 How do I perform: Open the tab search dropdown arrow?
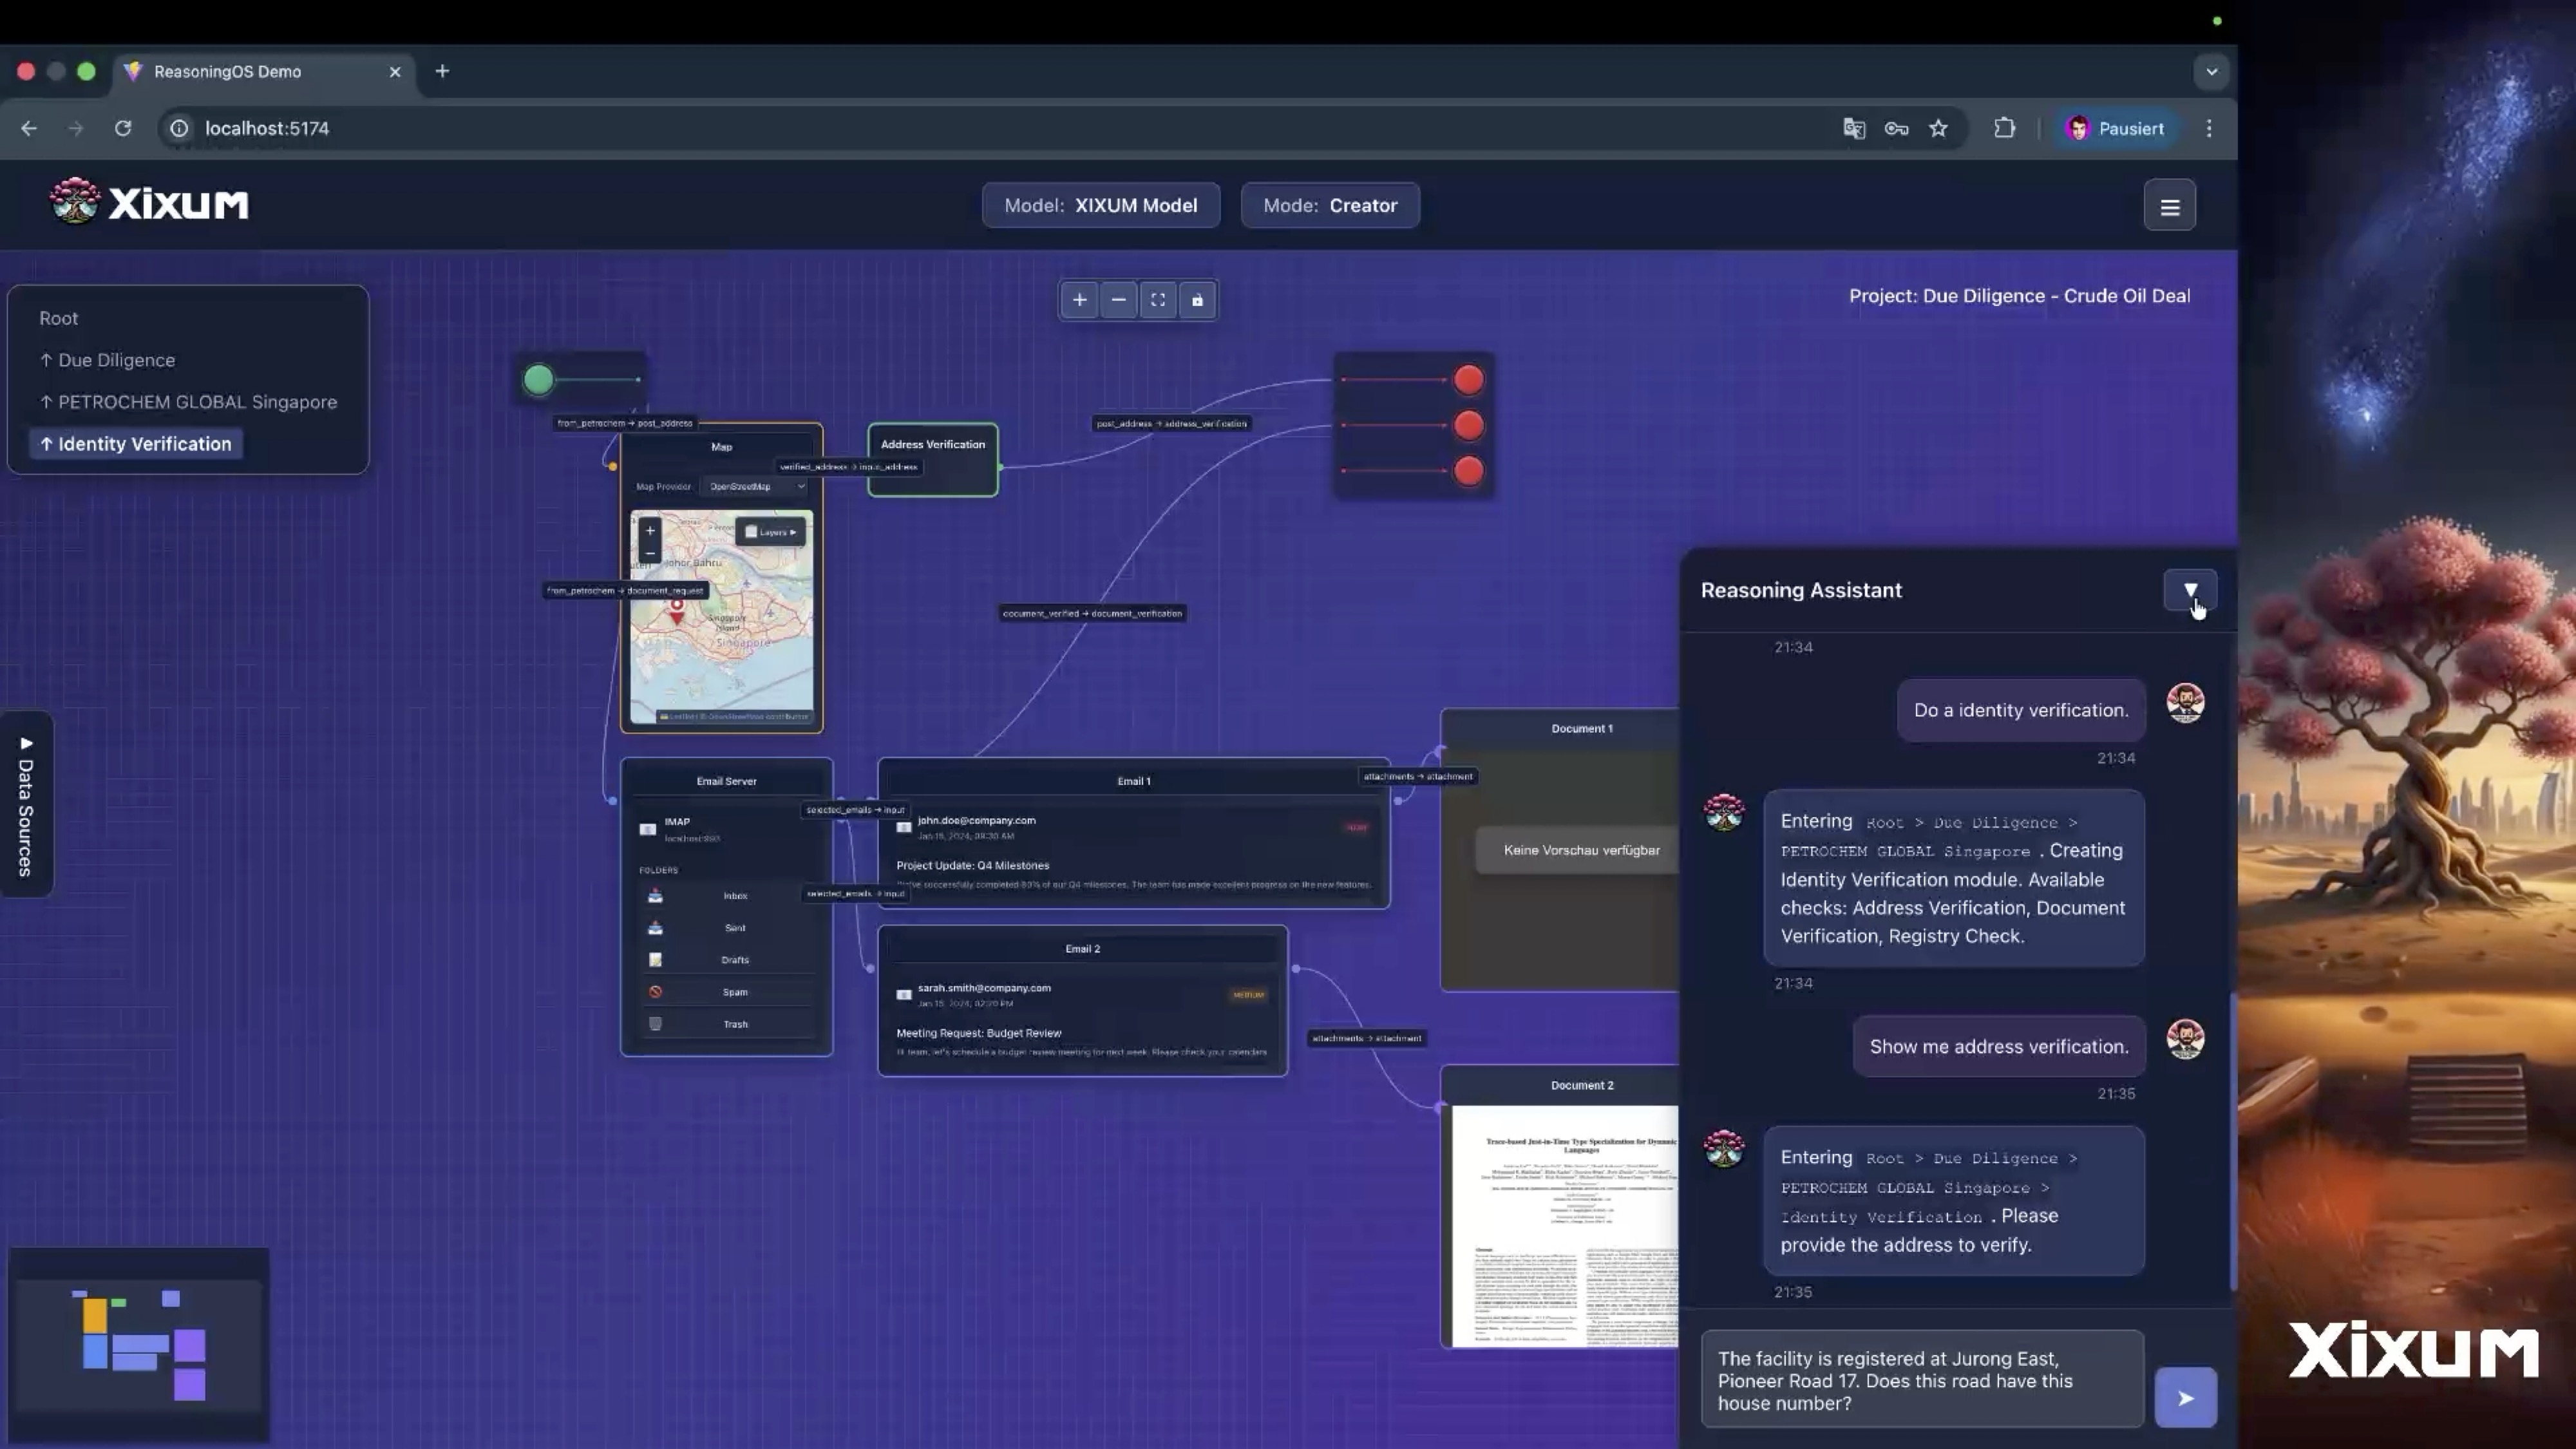pyautogui.click(x=2211, y=72)
